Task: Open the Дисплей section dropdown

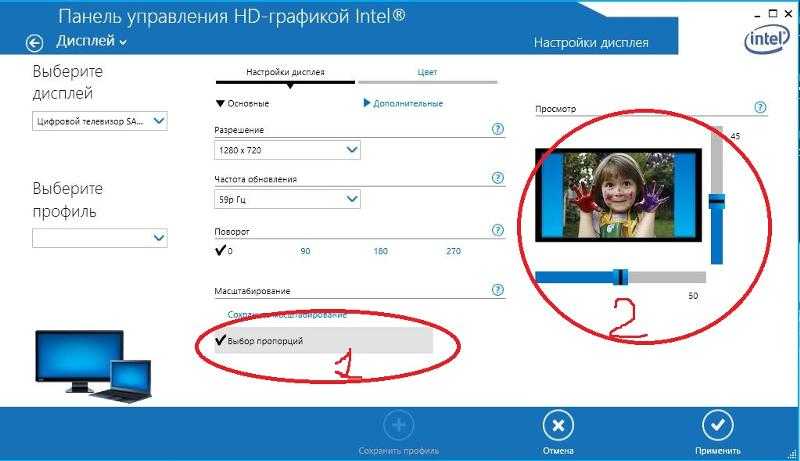Action: [91, 41]
